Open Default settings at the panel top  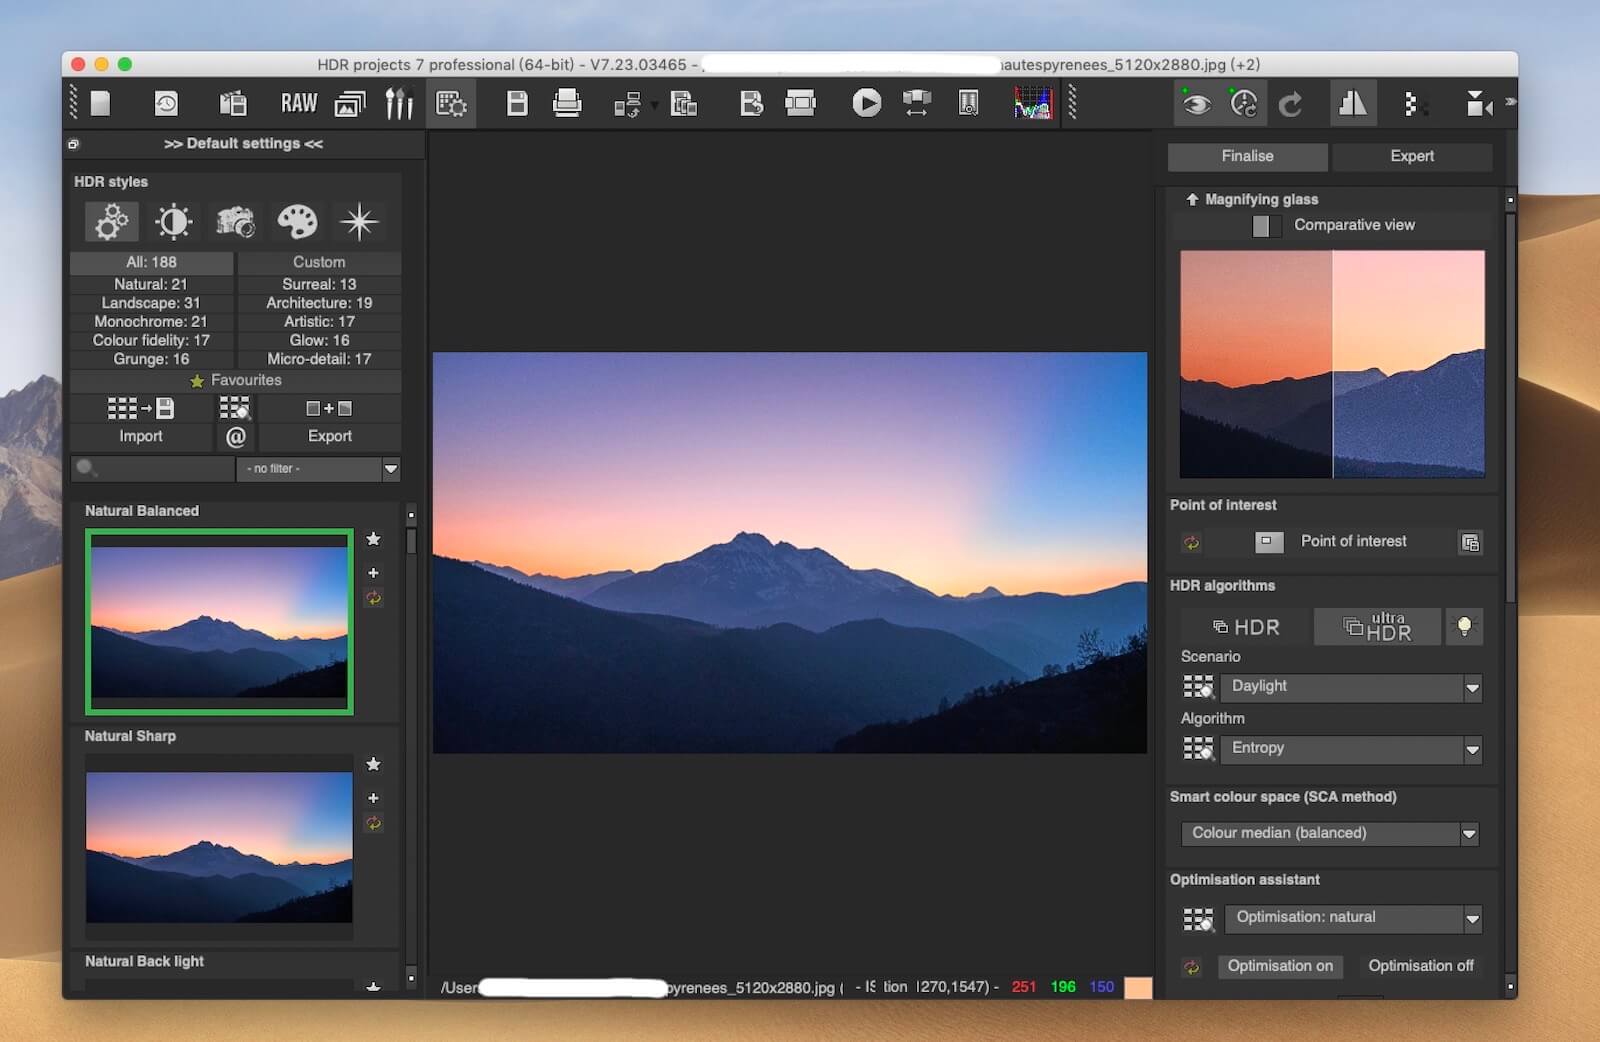[240, 143]
